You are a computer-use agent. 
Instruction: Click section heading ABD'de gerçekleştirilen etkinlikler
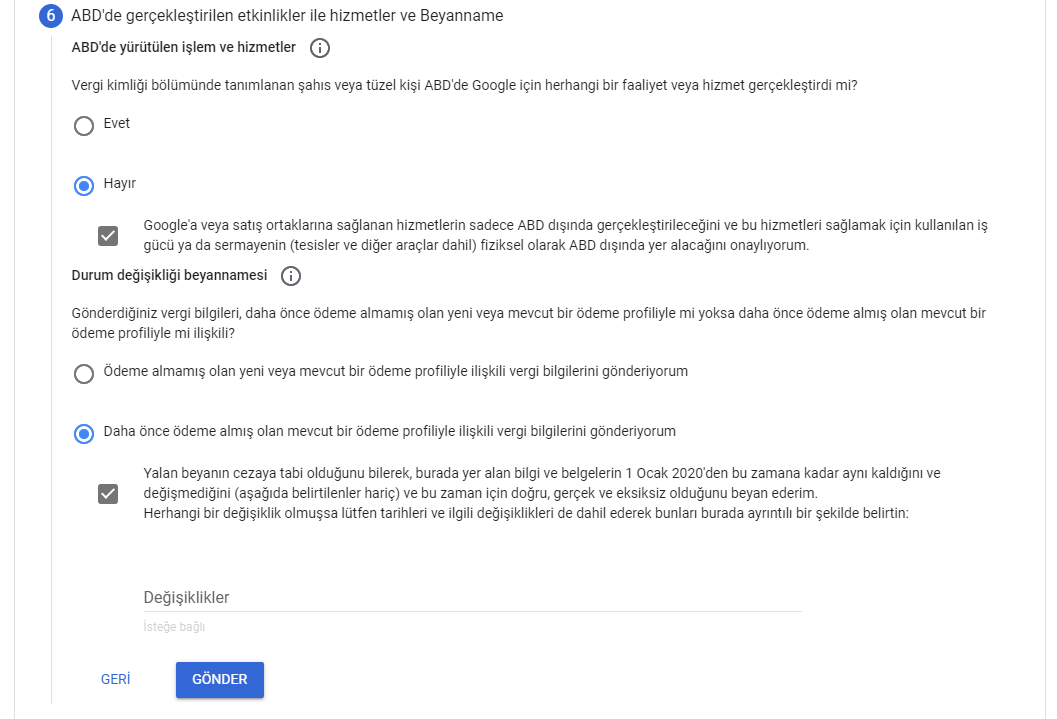tap(287, 15)
